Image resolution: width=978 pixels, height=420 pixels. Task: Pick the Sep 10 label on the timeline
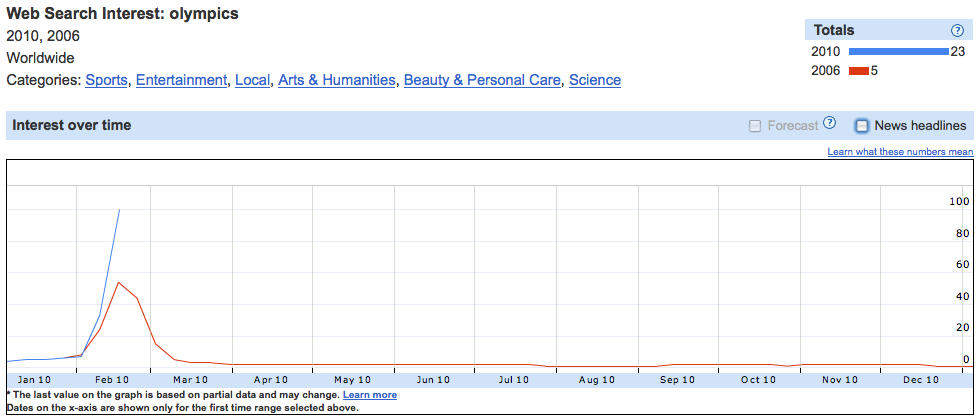(677, 380)
